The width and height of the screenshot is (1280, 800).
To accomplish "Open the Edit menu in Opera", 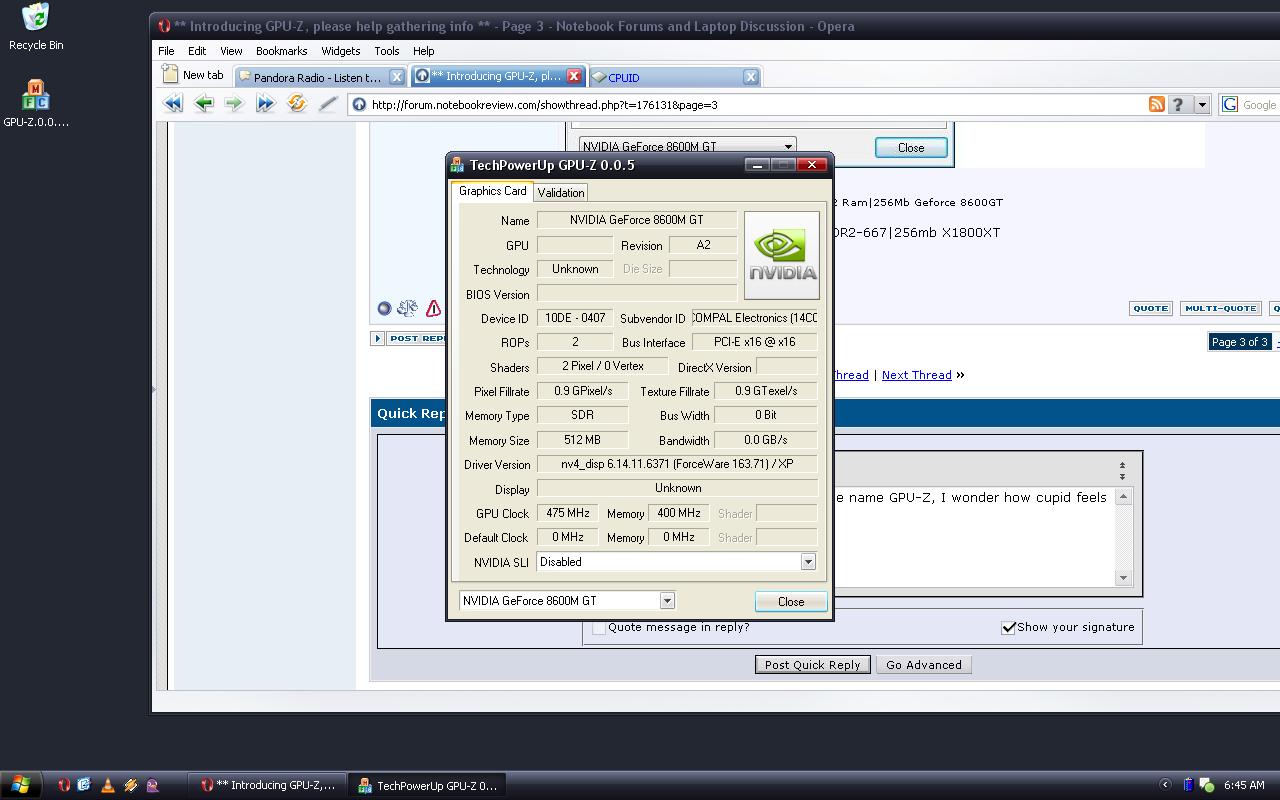I will pos(197,51).
